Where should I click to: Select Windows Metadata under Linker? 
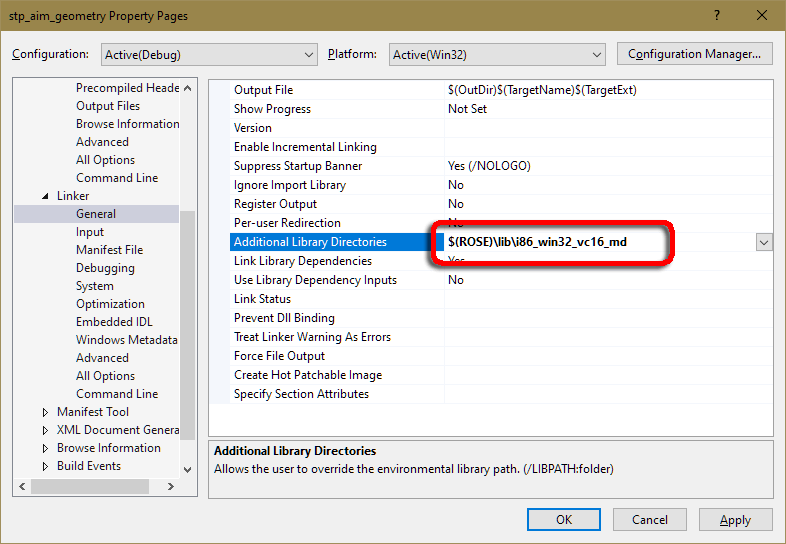coord(127,340)
